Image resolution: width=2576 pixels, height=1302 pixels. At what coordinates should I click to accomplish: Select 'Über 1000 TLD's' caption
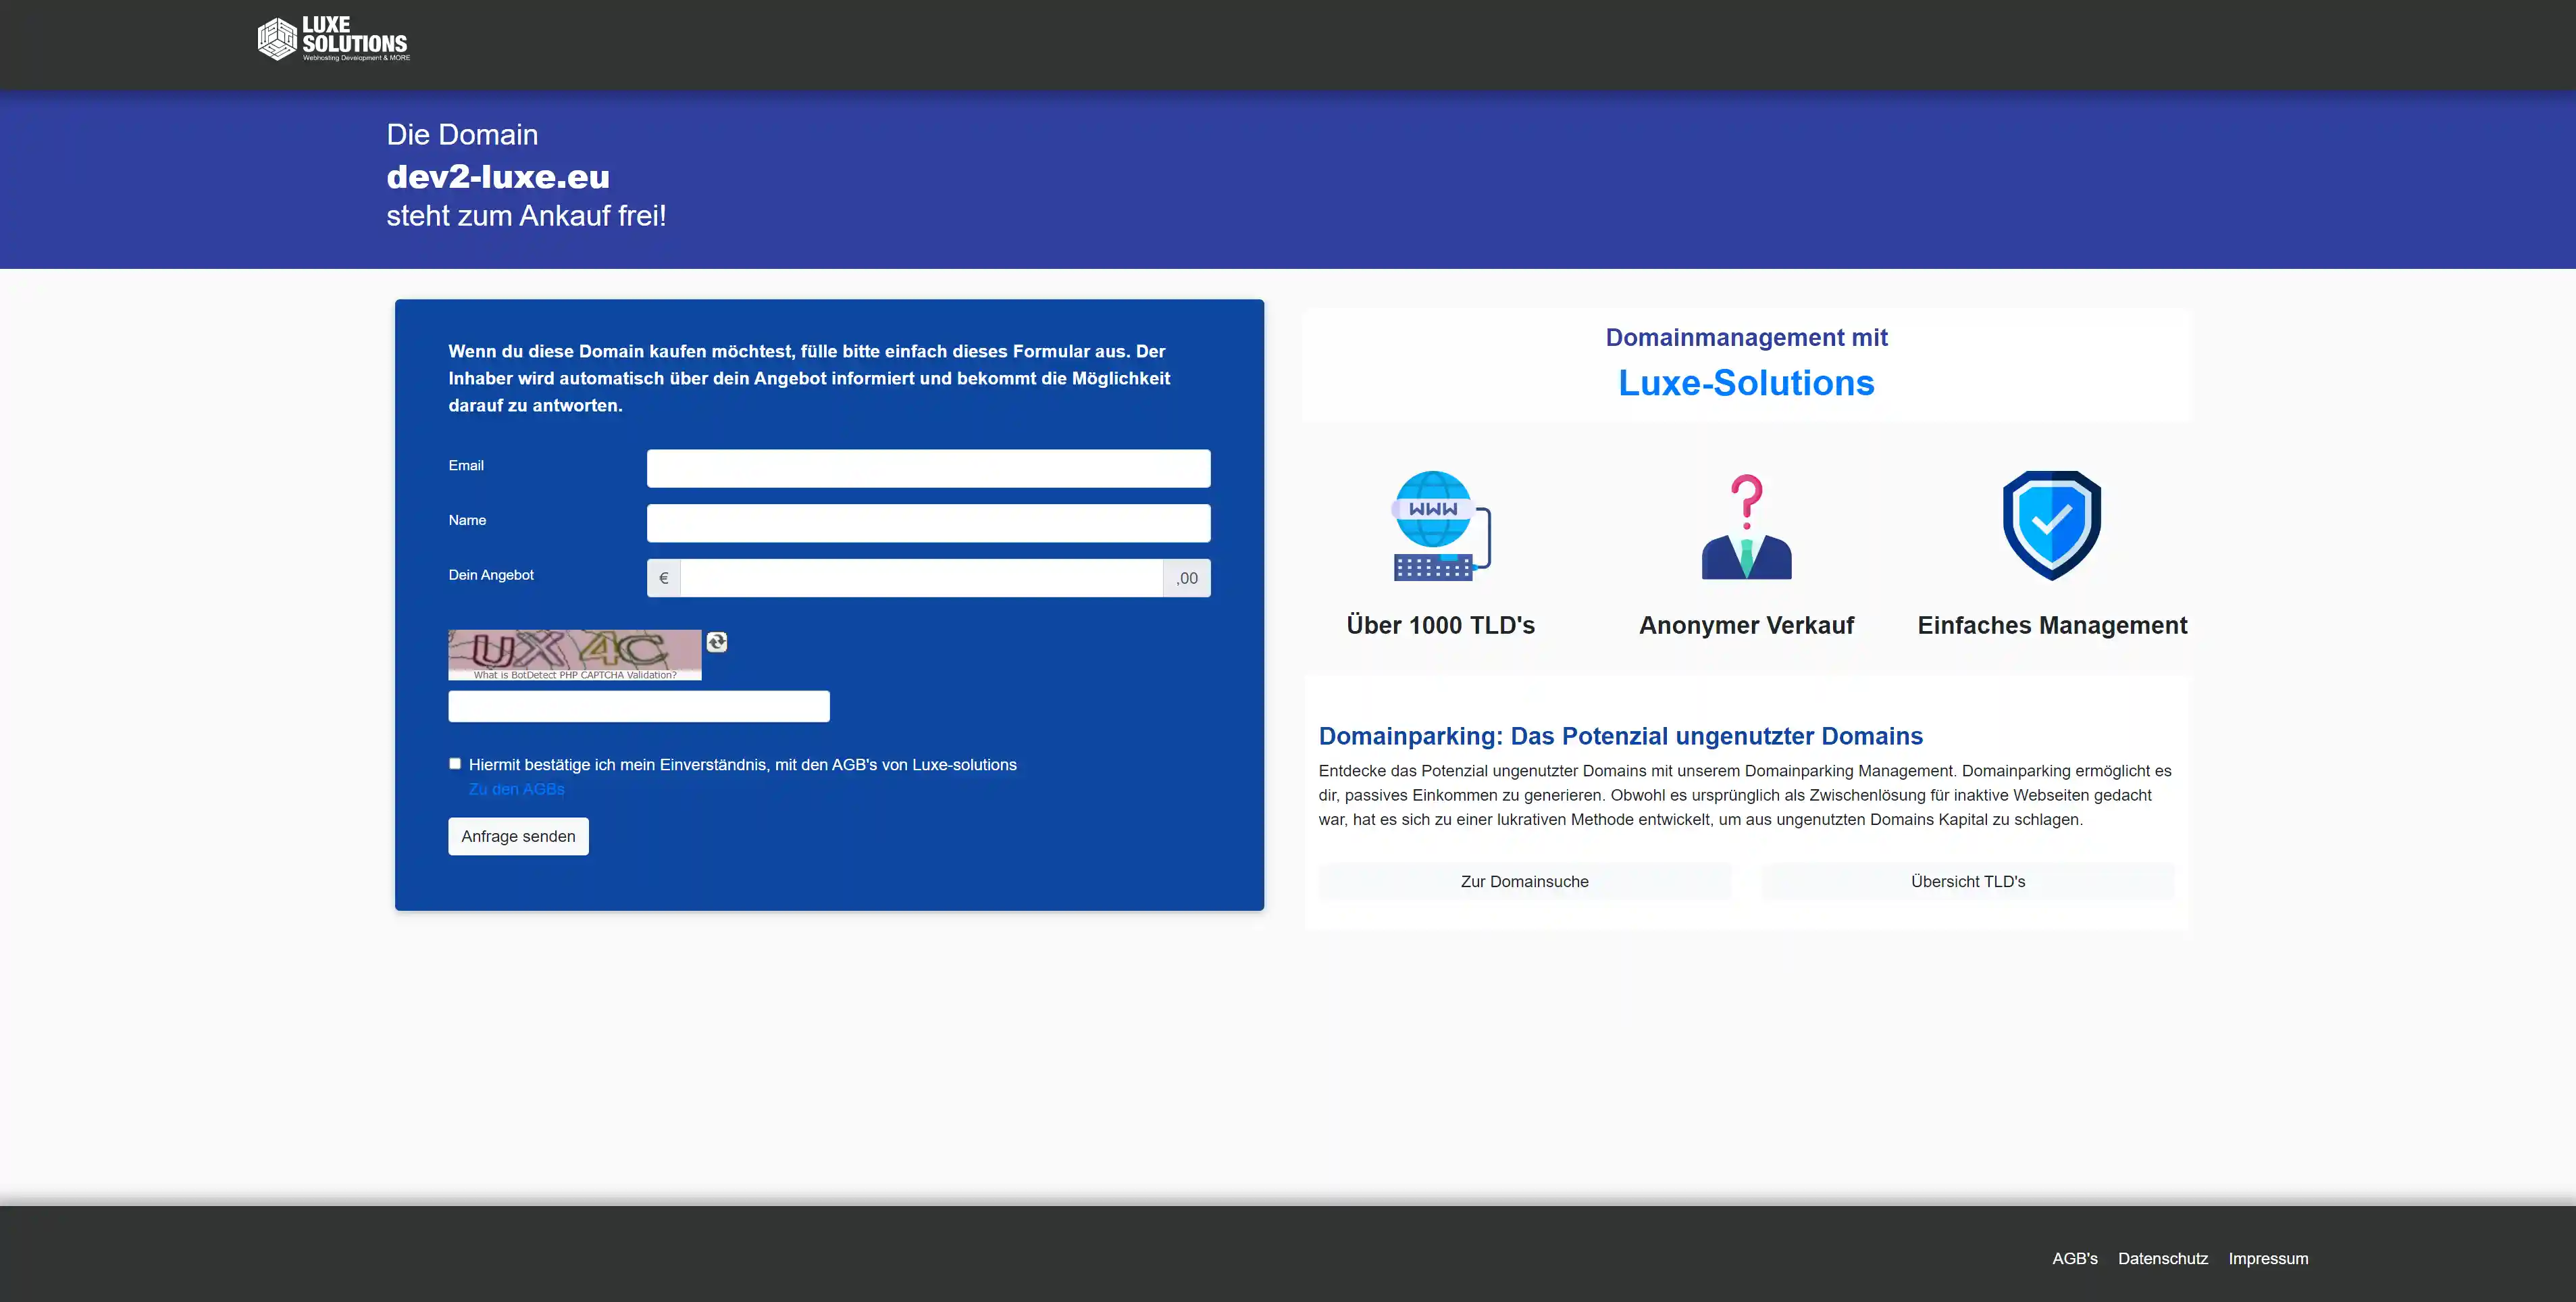(1440, 625)
